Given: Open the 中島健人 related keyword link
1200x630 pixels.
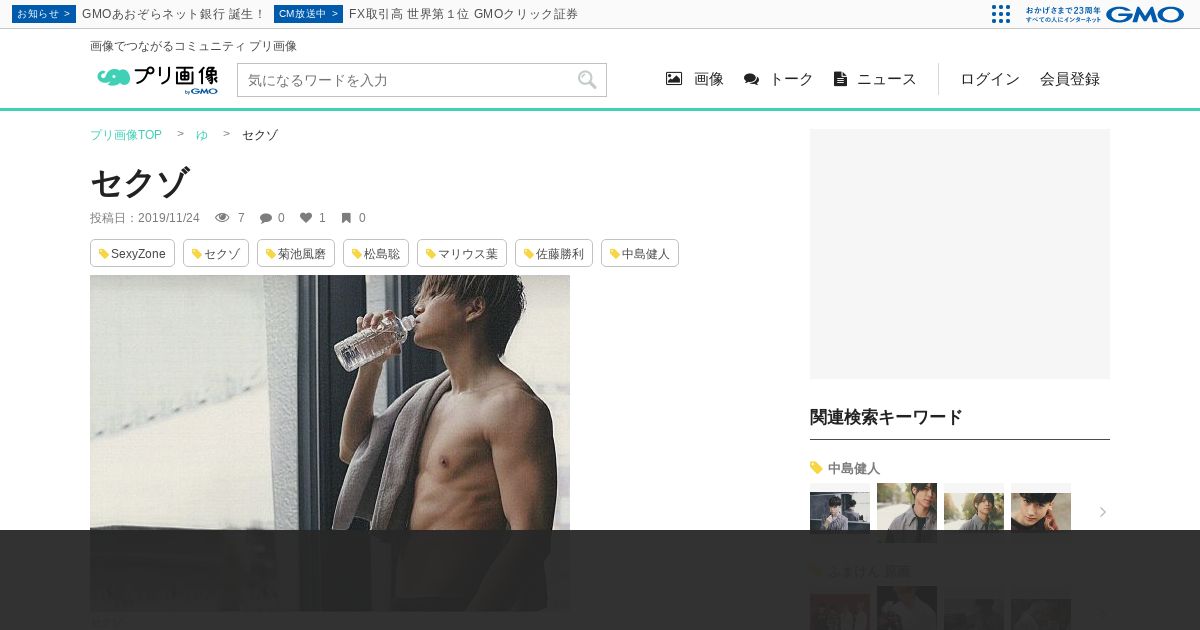Looking at the screenshot, I should [x=854, y=468].
